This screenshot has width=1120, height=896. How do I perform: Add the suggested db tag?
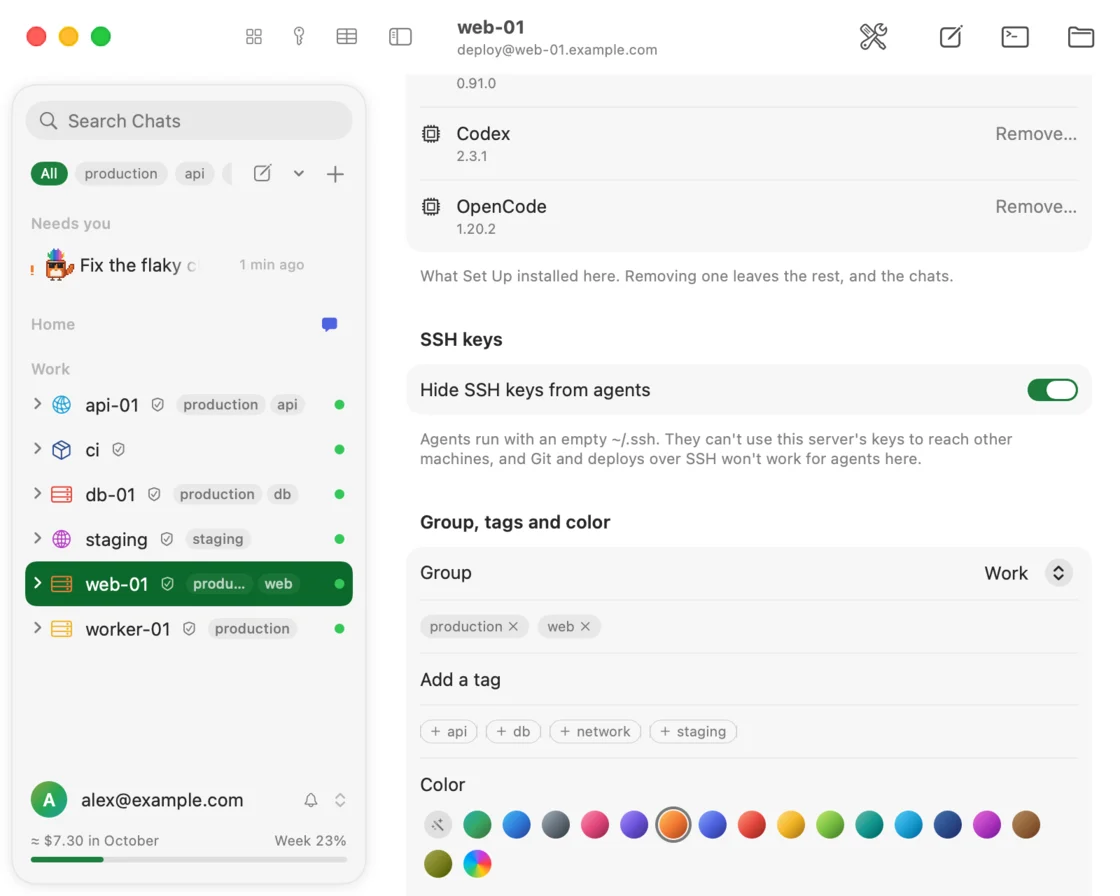point(513,732)
